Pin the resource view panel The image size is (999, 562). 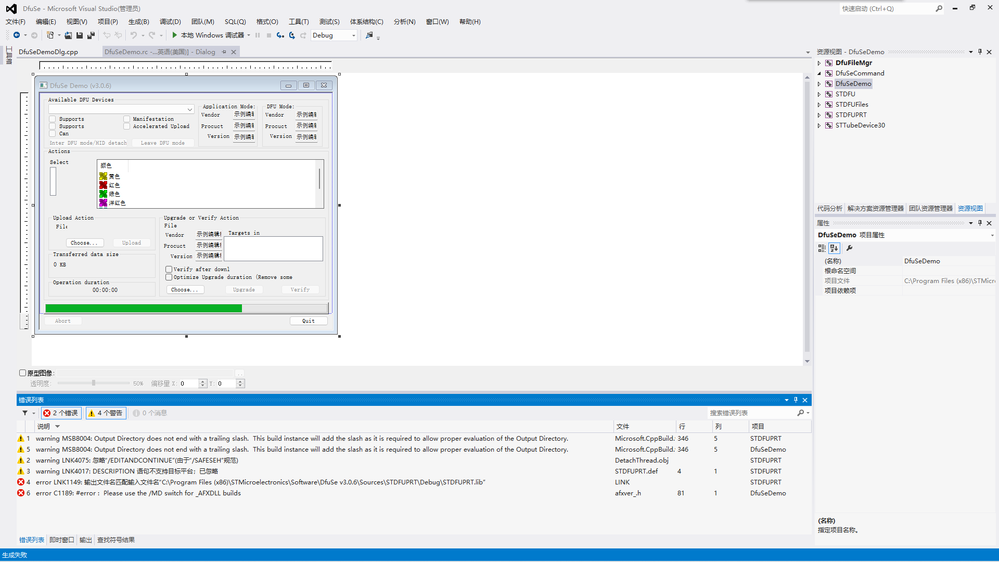point(980,52)
